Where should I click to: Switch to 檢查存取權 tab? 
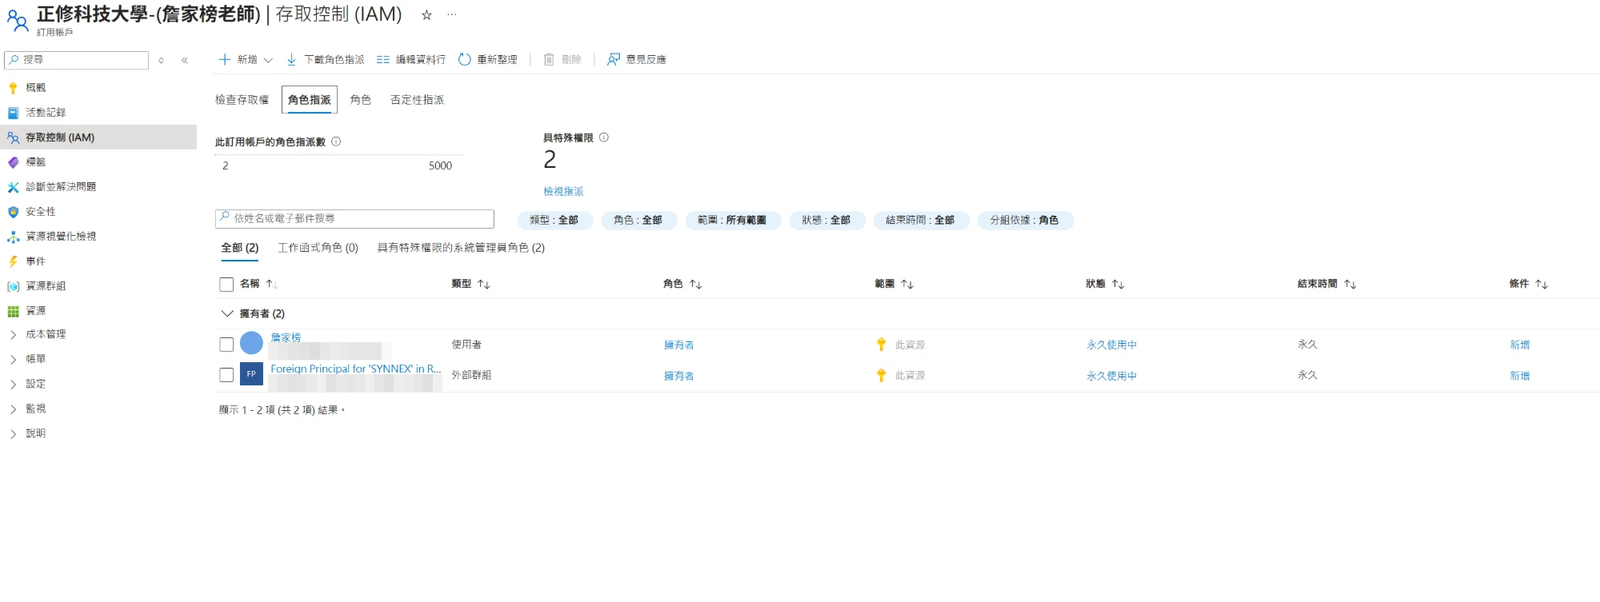pos(242,100)
